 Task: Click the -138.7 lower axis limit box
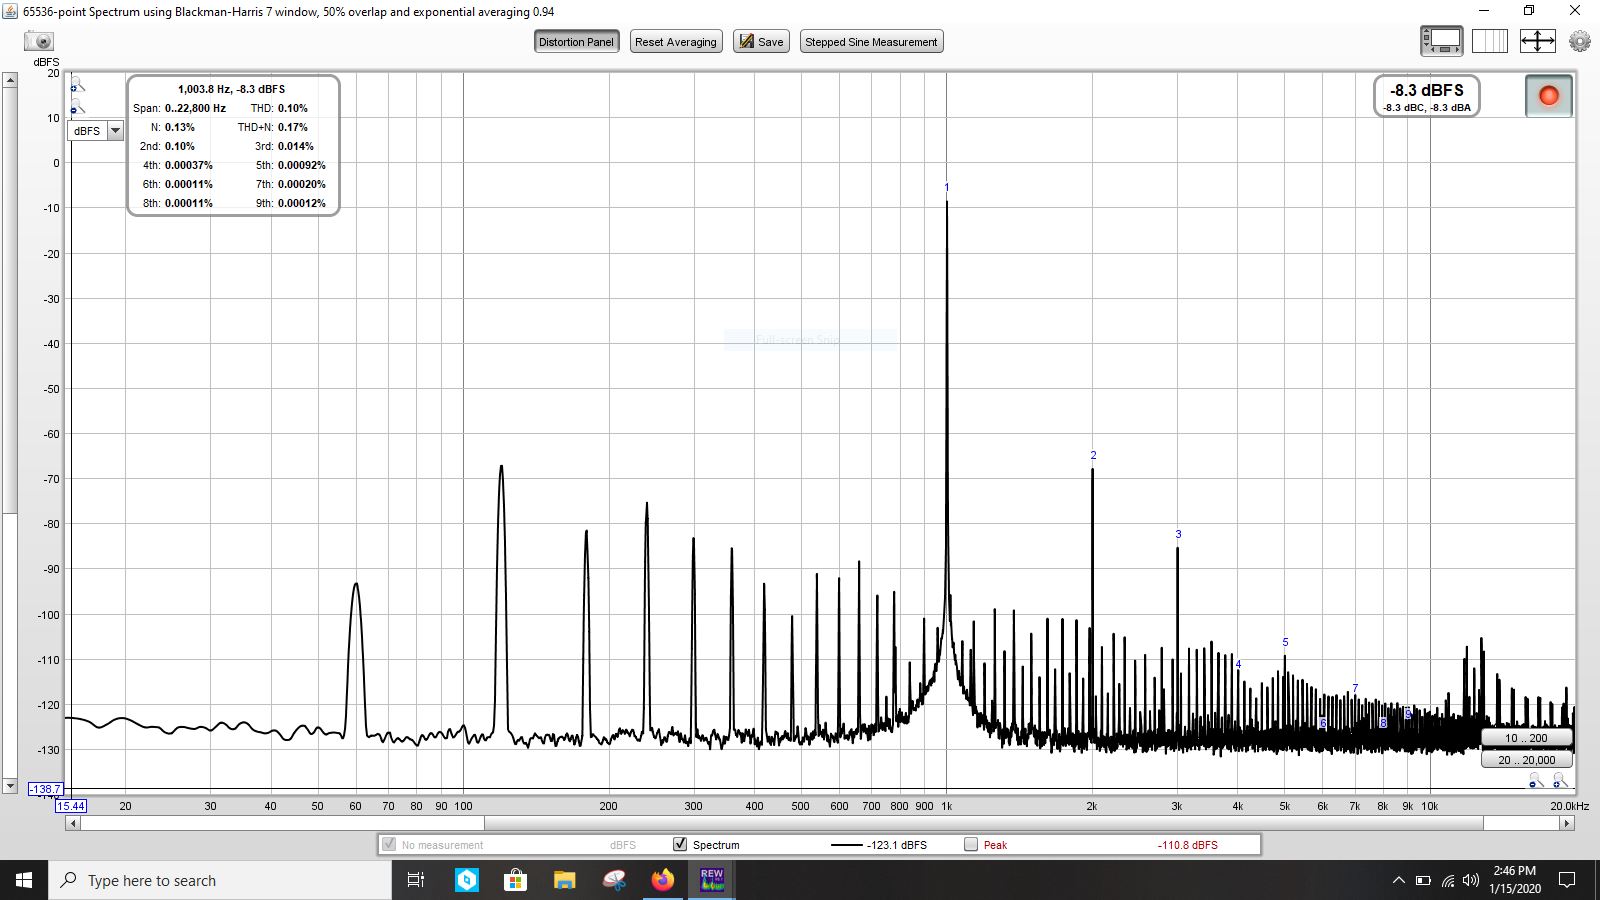(46, 789)
